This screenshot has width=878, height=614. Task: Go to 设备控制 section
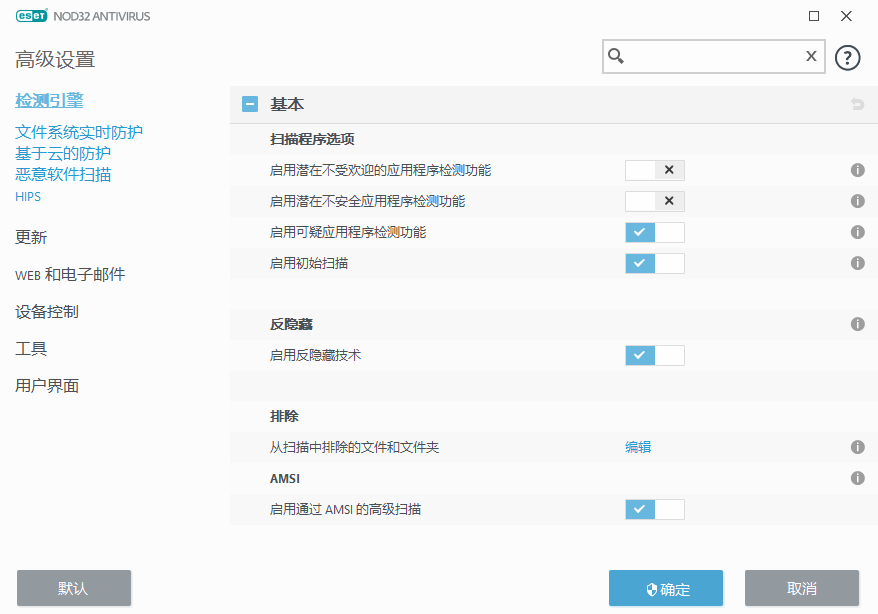(47, 312)
